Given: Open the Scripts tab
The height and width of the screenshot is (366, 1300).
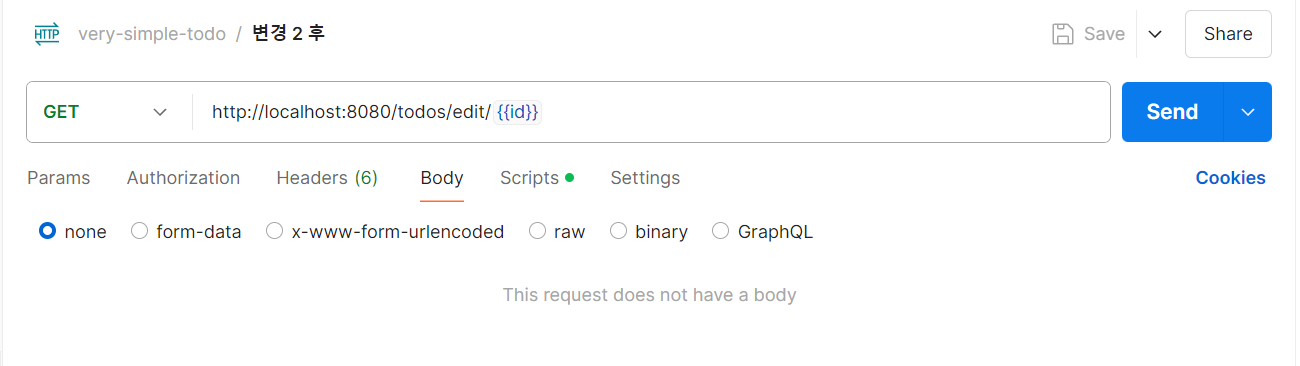Looking at the screenshot, I should (x=537, y=178).
